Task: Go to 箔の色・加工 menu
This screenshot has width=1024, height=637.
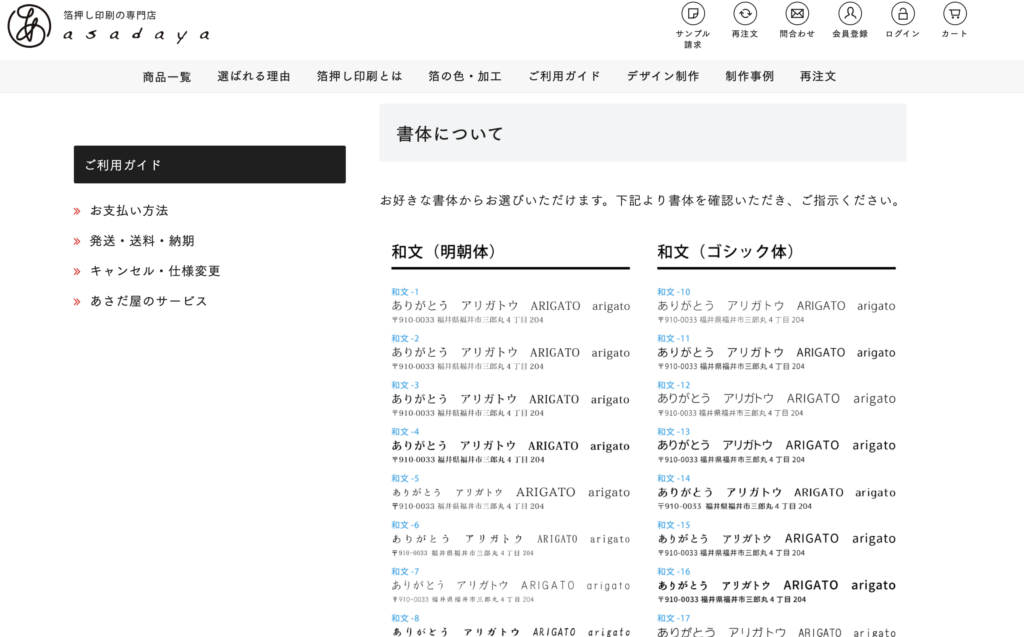Action: point(465,76)
